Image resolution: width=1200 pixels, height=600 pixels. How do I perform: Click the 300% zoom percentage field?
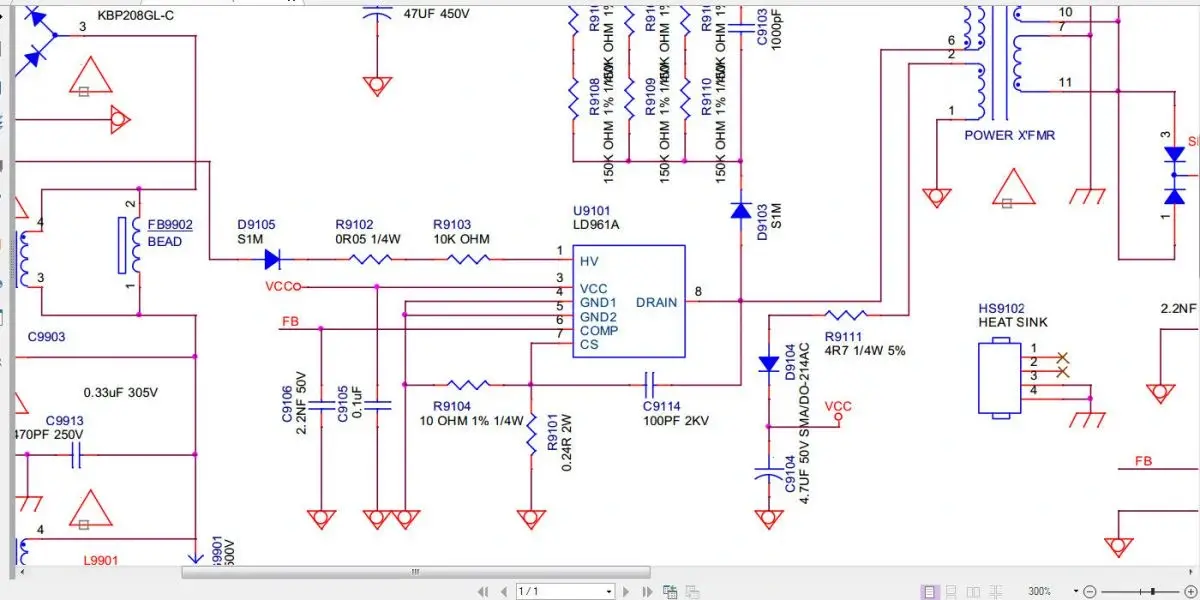click(x=1040, y=592)
